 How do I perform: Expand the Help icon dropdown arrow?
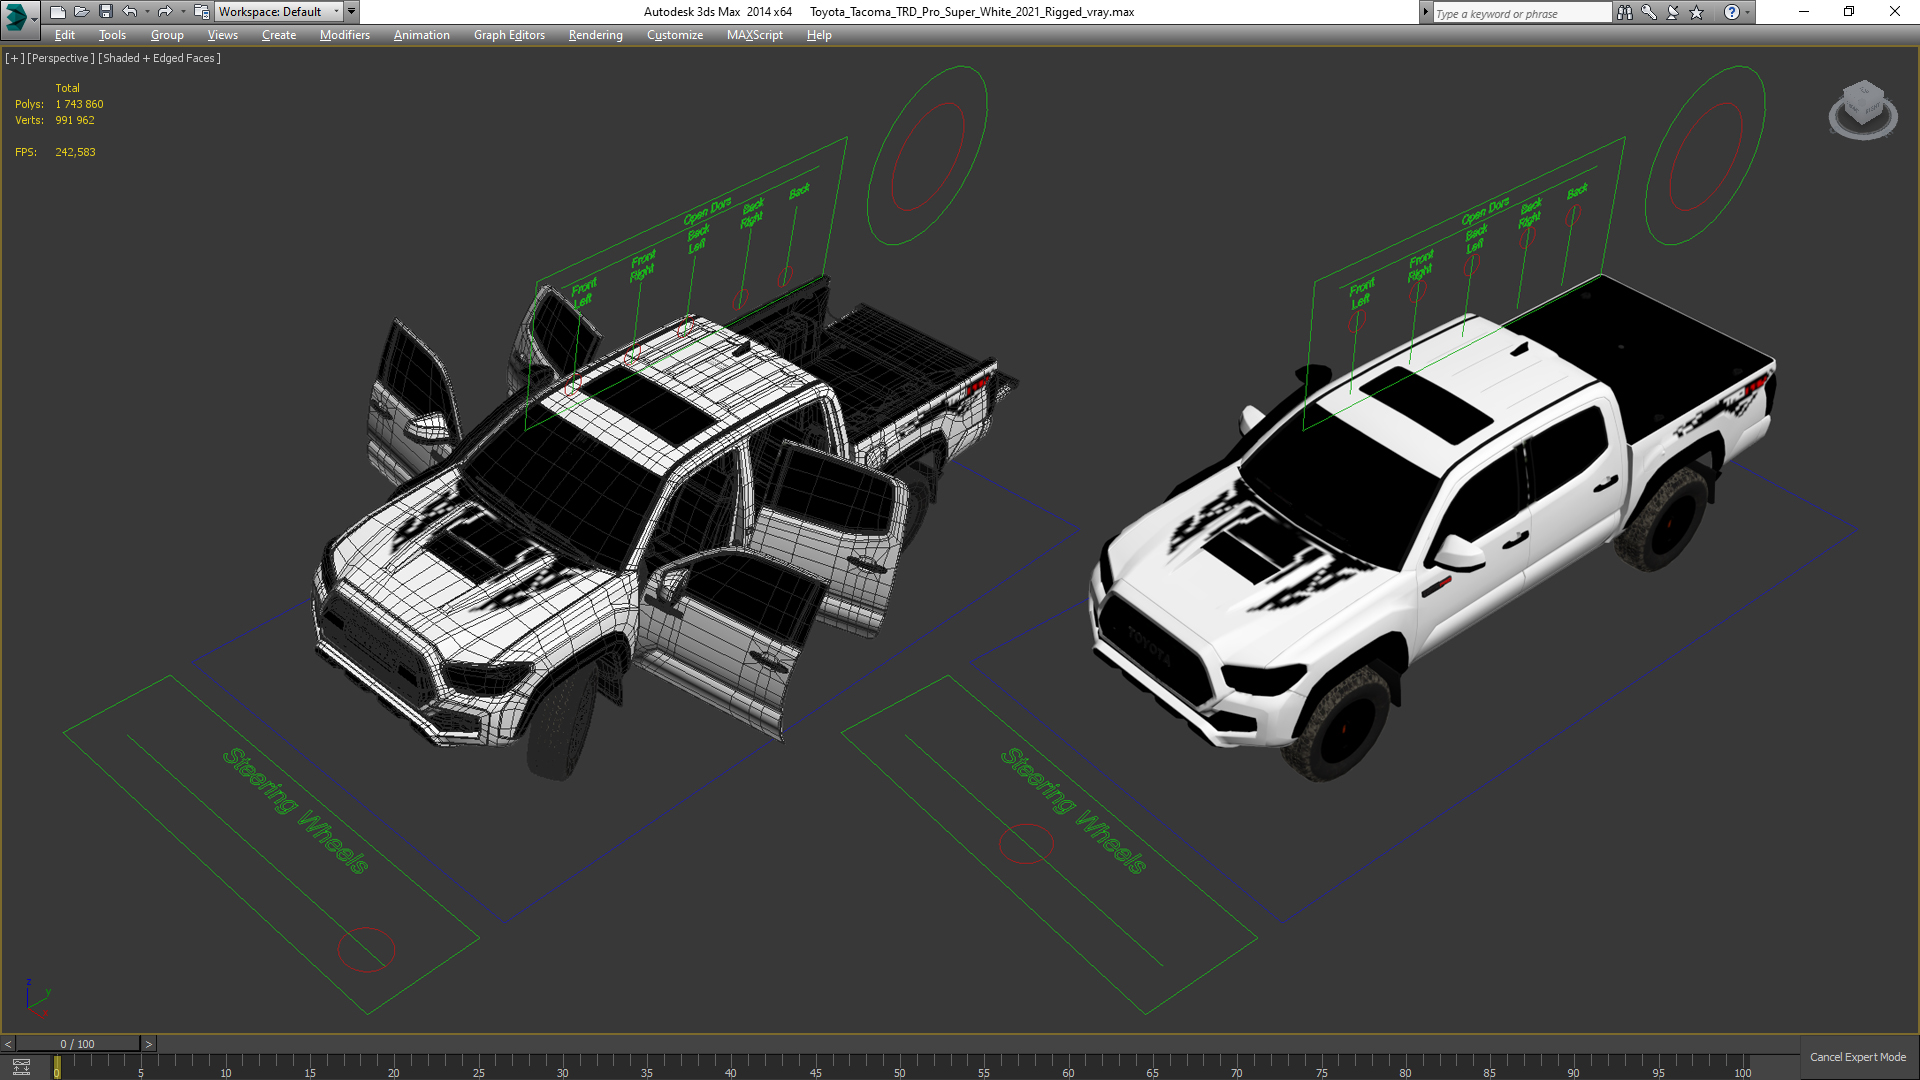pyautogui.click(x=1748, y=12)
